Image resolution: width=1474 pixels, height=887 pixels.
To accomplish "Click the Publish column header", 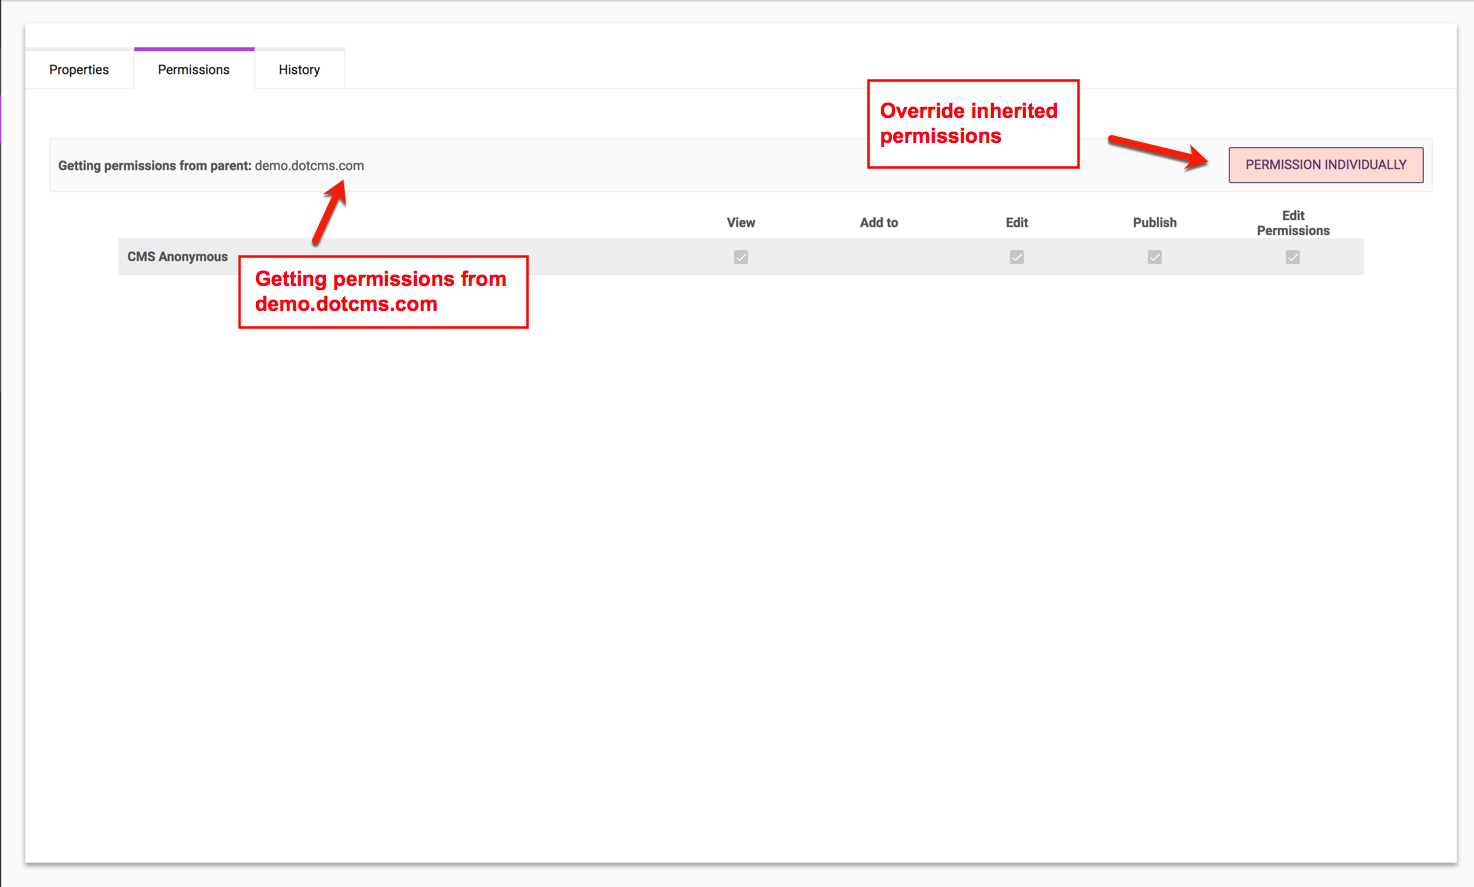I will 1155,223.
